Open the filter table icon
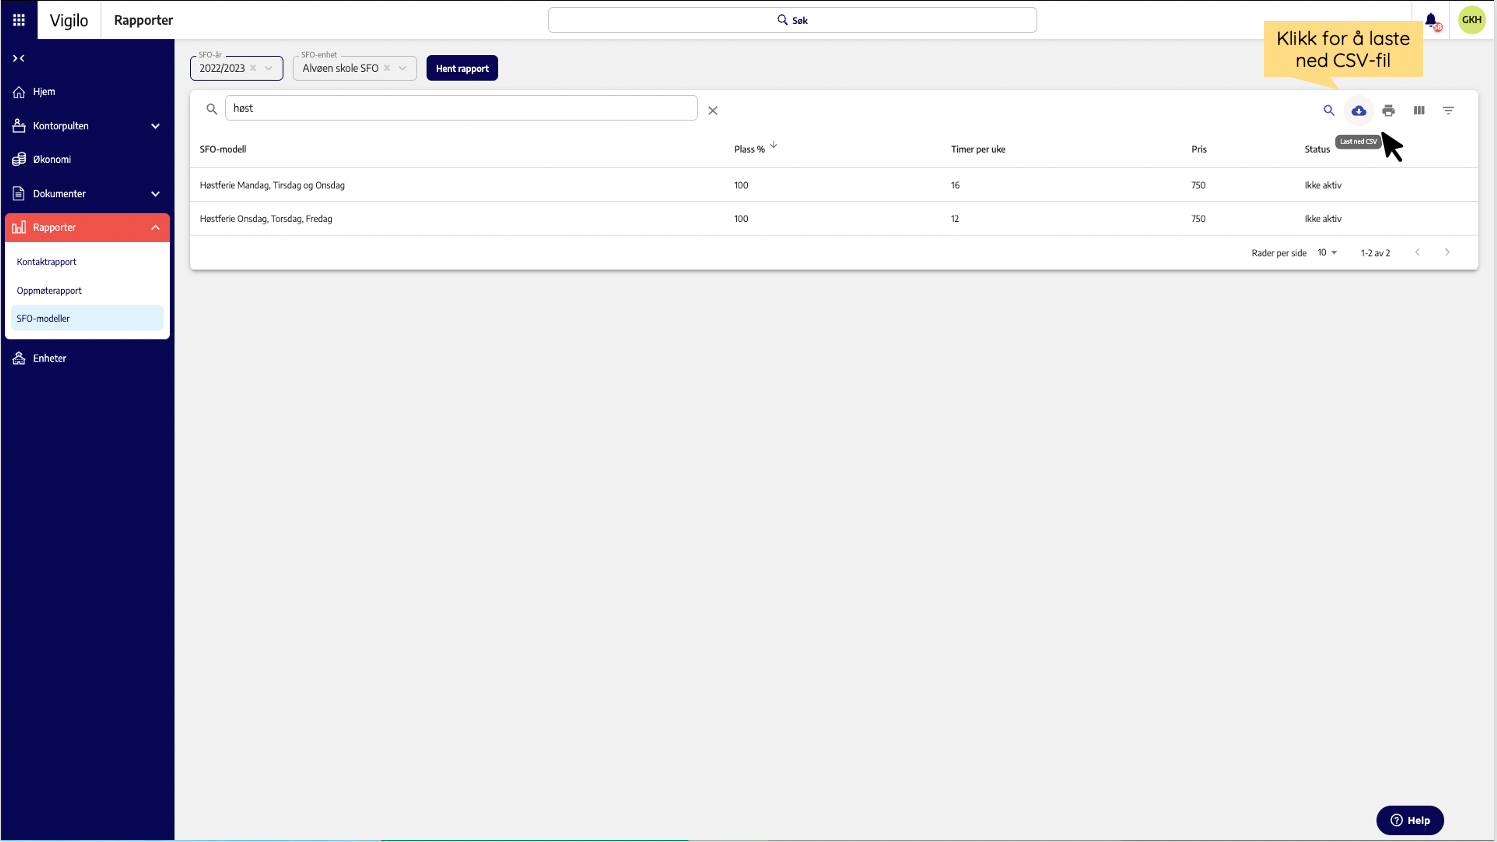Viewport: 1497px width, 842px height. 1448,111
